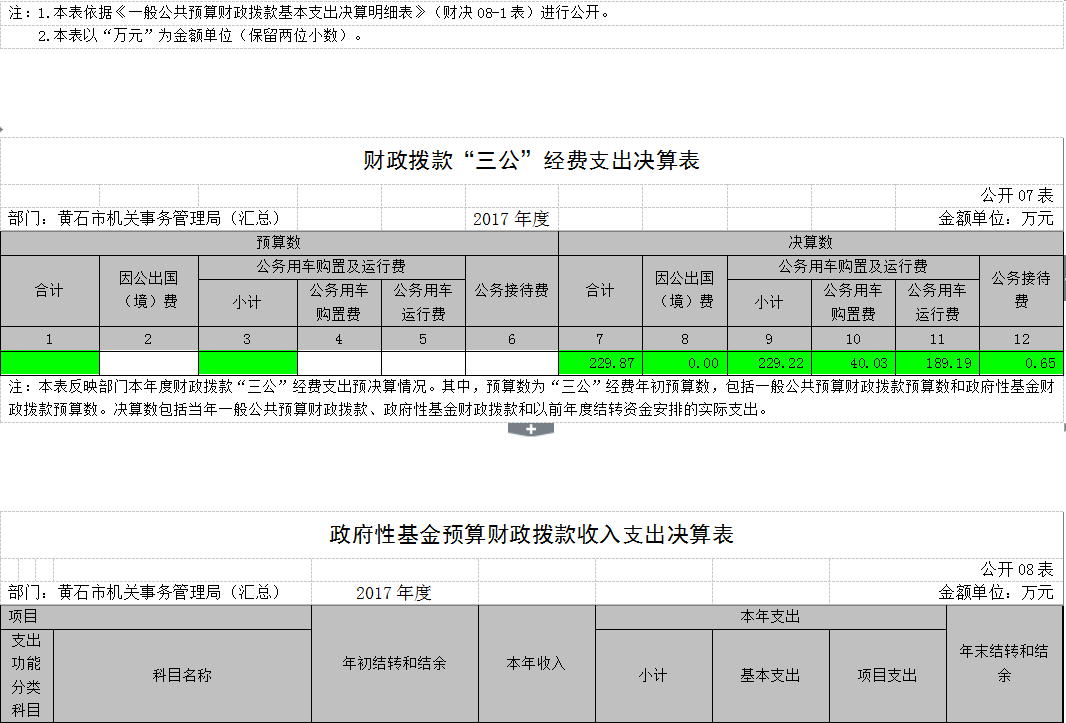This screenshot has height=723, width=1066.
Task: Click the plus add-row button below table
Action: click(x=531, y=429)
